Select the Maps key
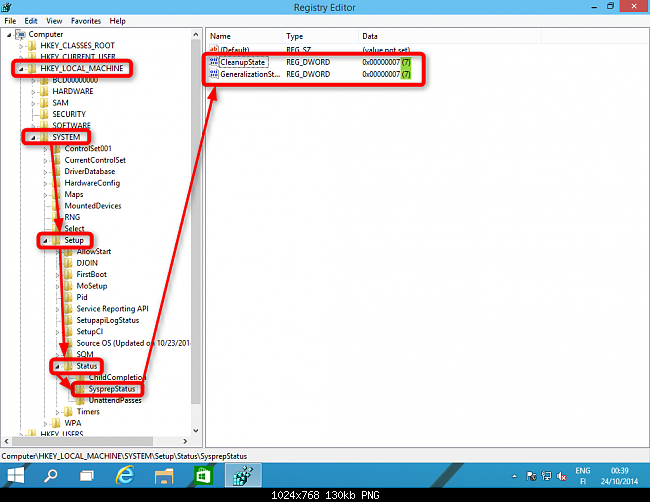Viewport: 650px width, 502px height. (x=74, y=194)
